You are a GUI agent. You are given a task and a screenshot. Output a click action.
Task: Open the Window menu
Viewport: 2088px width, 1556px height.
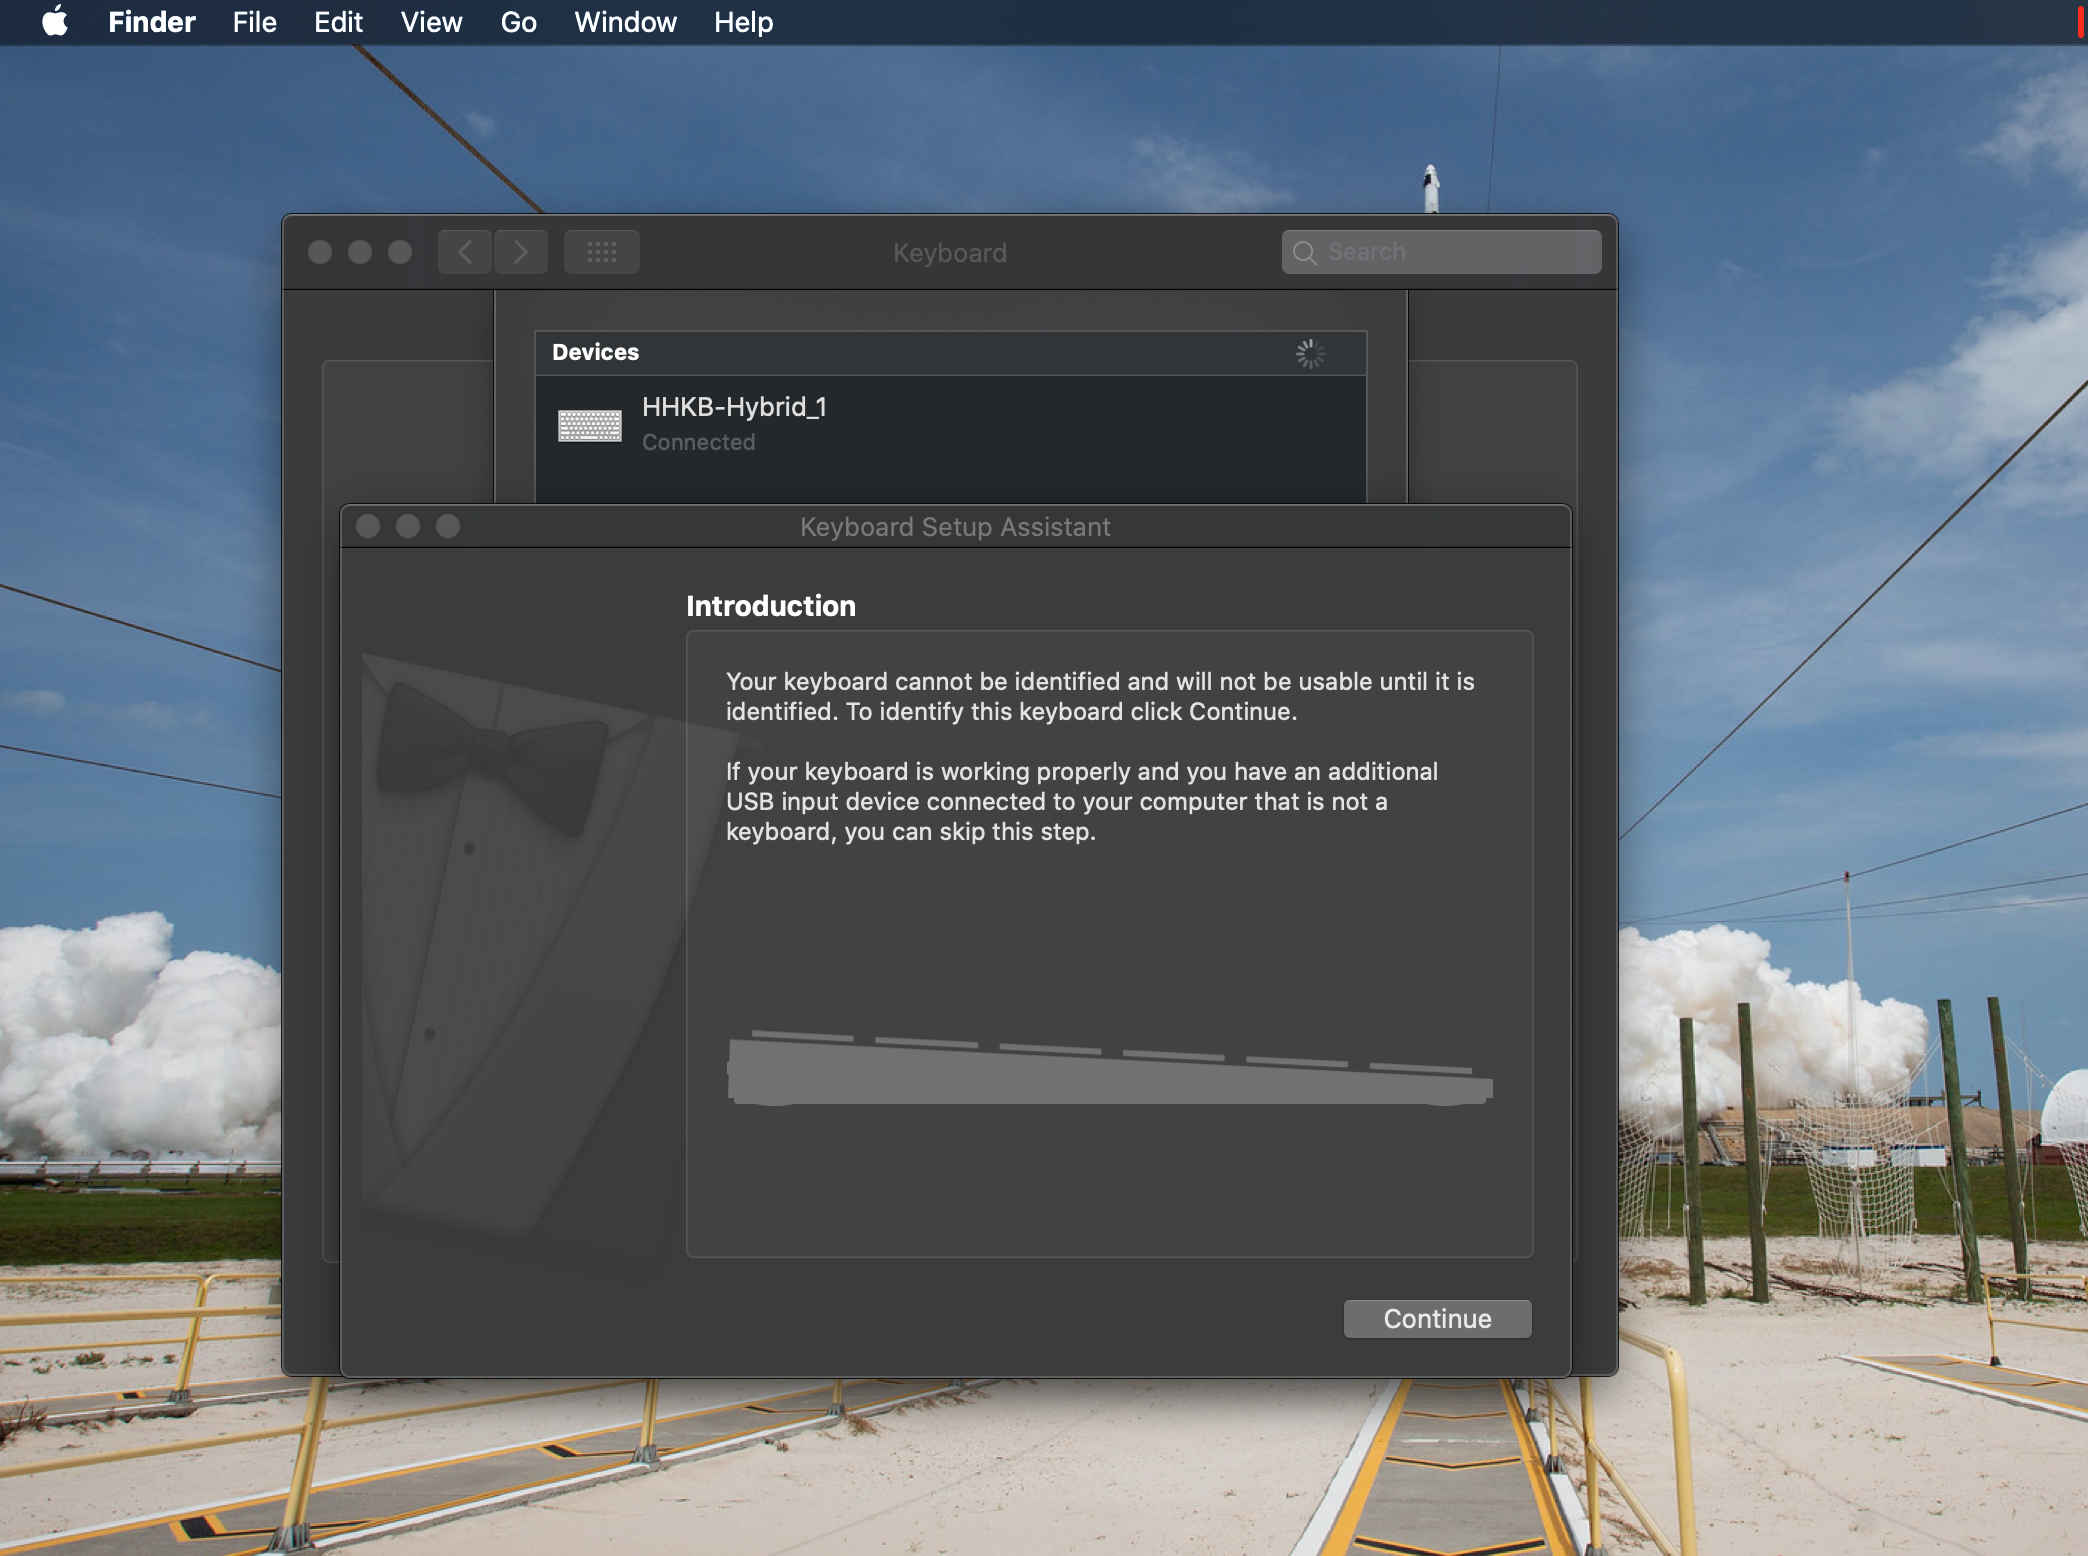point(625,22)
